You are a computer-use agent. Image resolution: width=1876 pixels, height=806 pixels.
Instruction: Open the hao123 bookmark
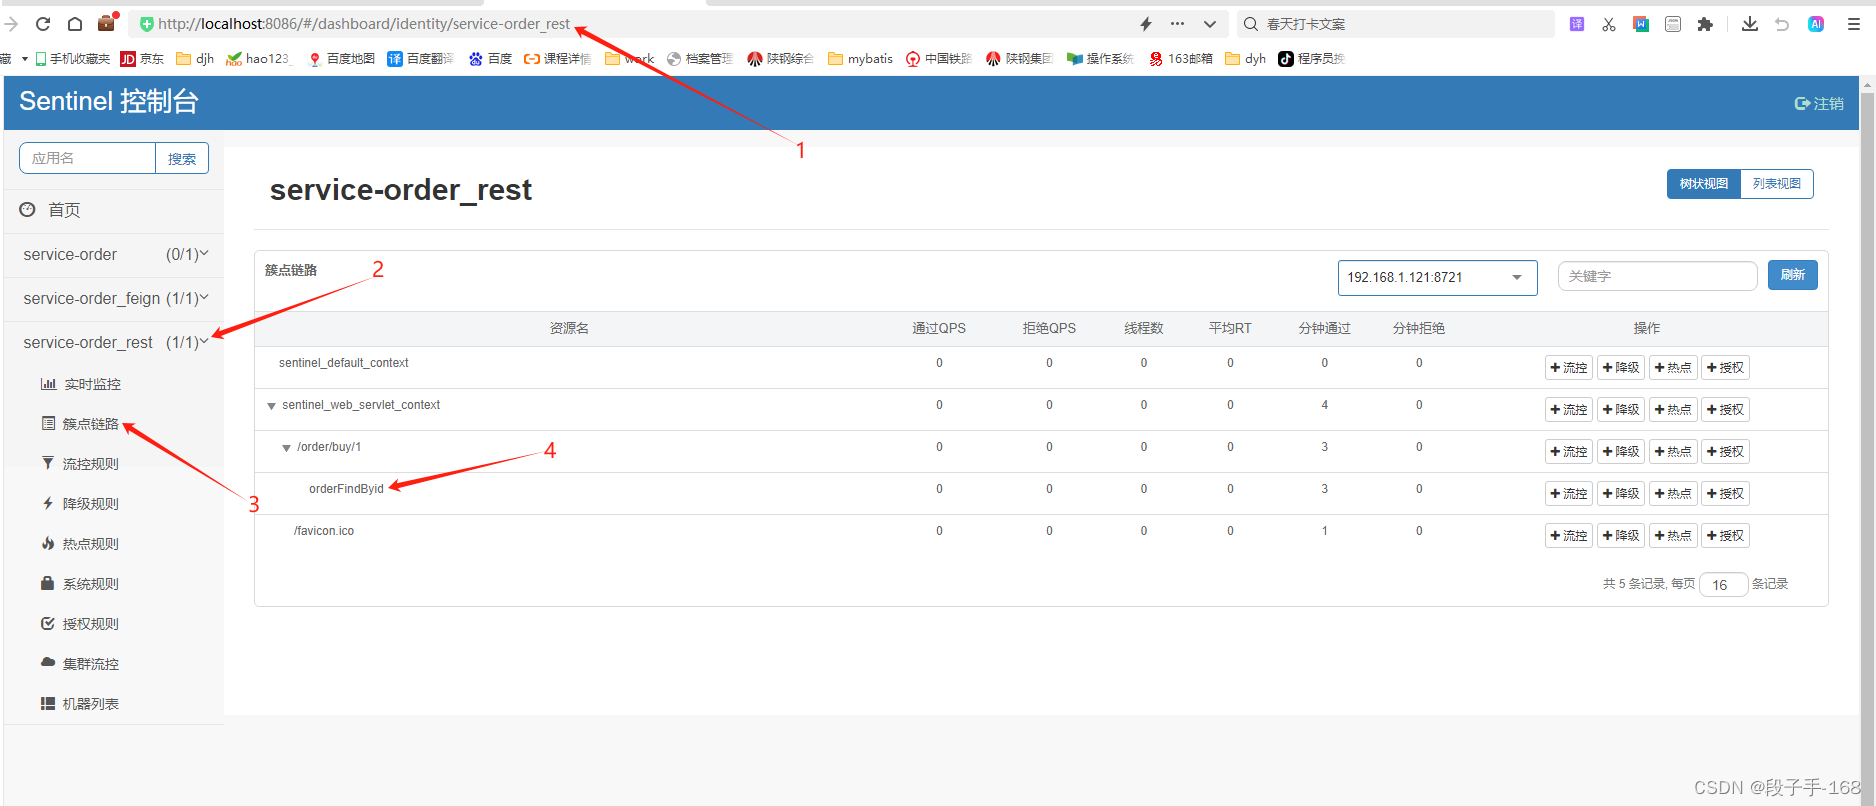[258, 59]
